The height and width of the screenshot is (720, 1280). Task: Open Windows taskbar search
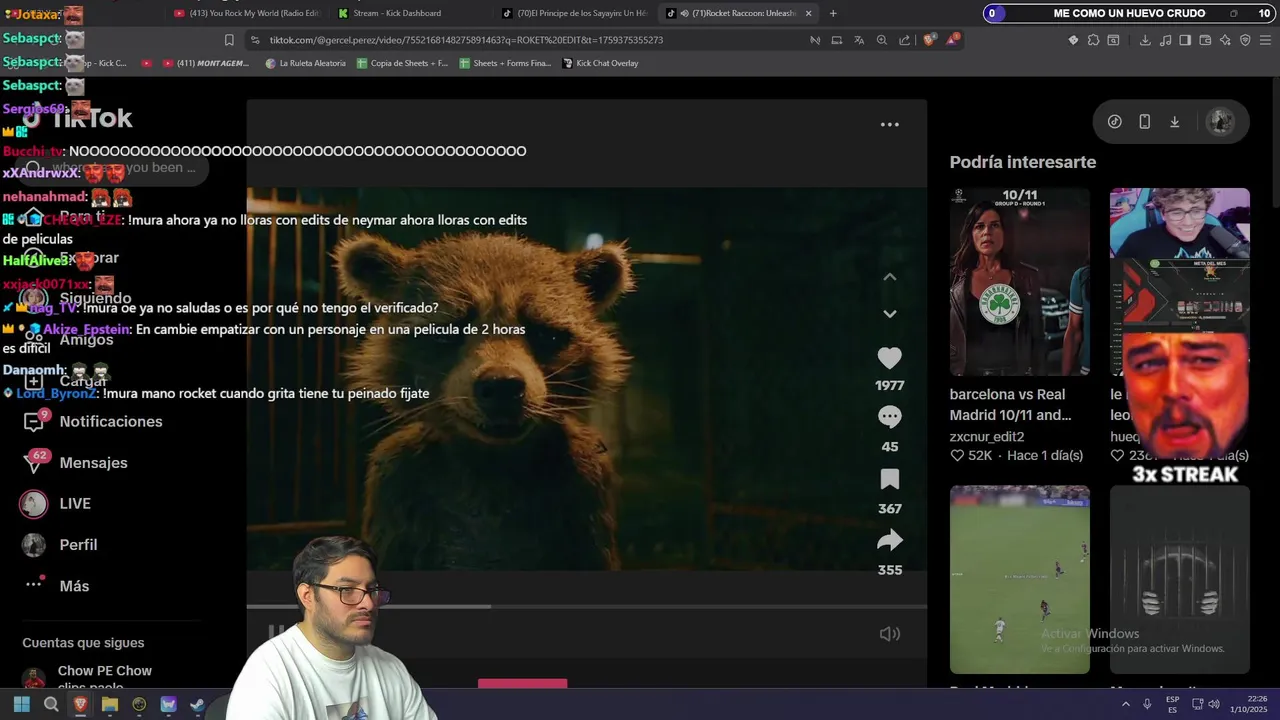51,705
